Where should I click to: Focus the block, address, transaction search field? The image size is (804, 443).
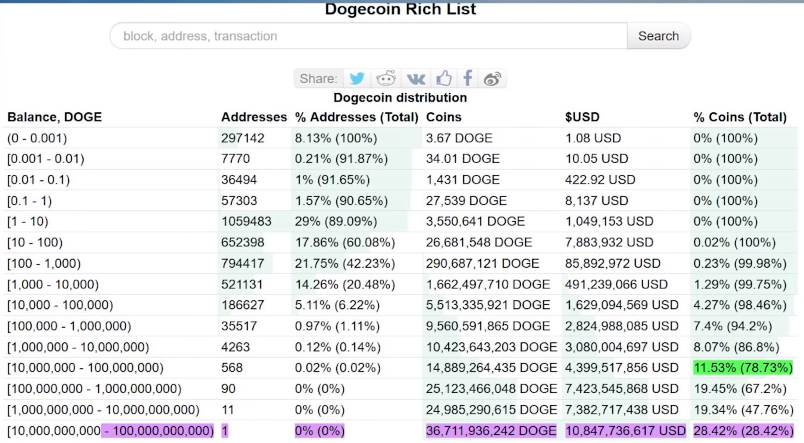(369, 36)
